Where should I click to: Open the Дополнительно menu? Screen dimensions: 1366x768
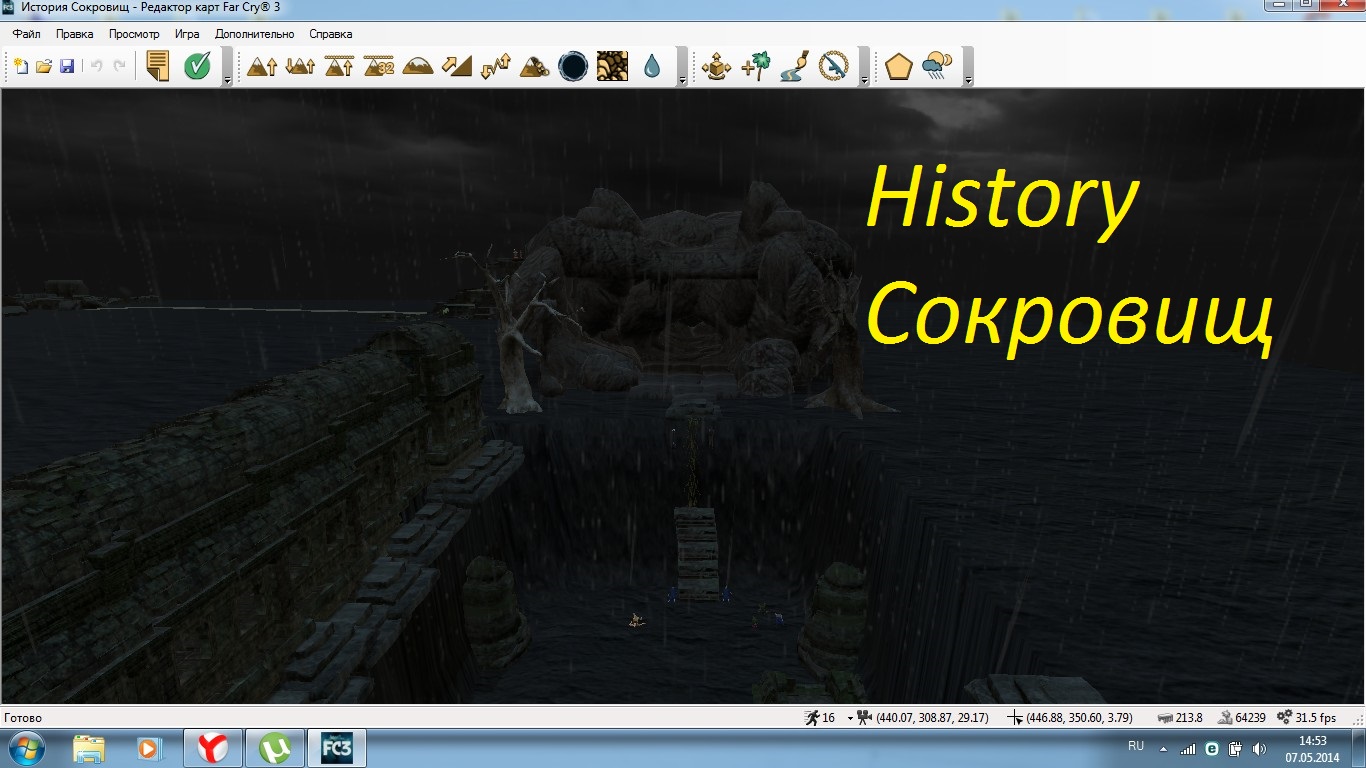click(x=255, y=34)
